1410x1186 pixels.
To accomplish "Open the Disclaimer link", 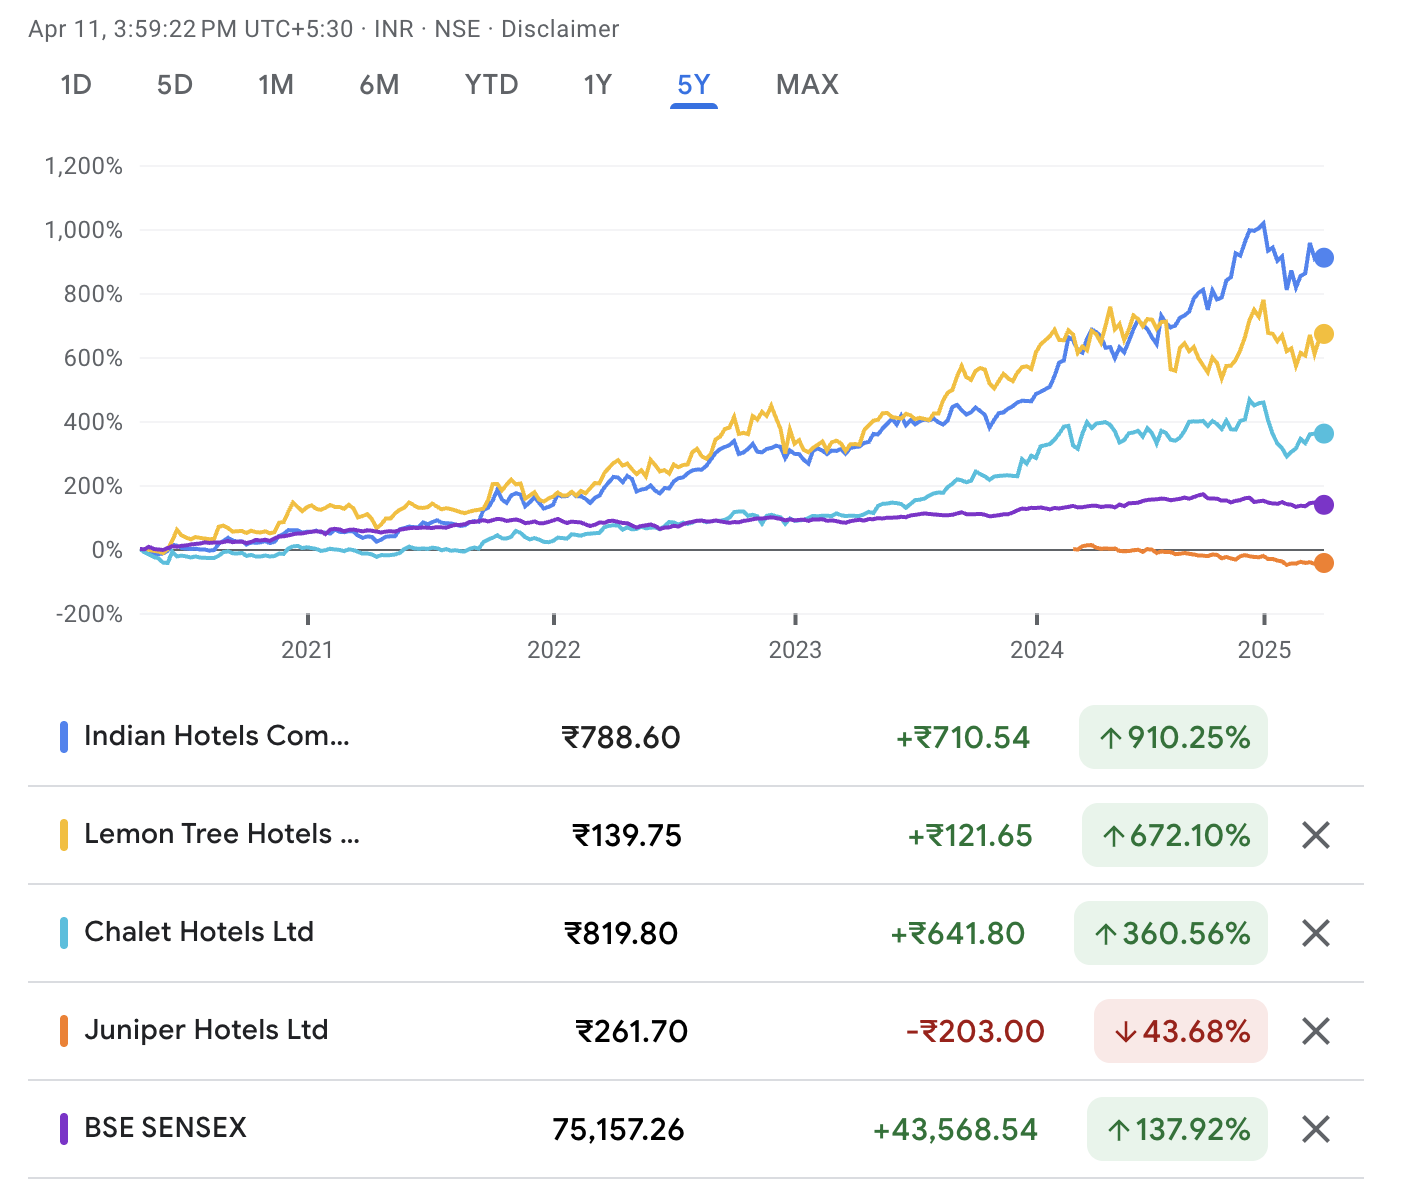I will point(560,29).
